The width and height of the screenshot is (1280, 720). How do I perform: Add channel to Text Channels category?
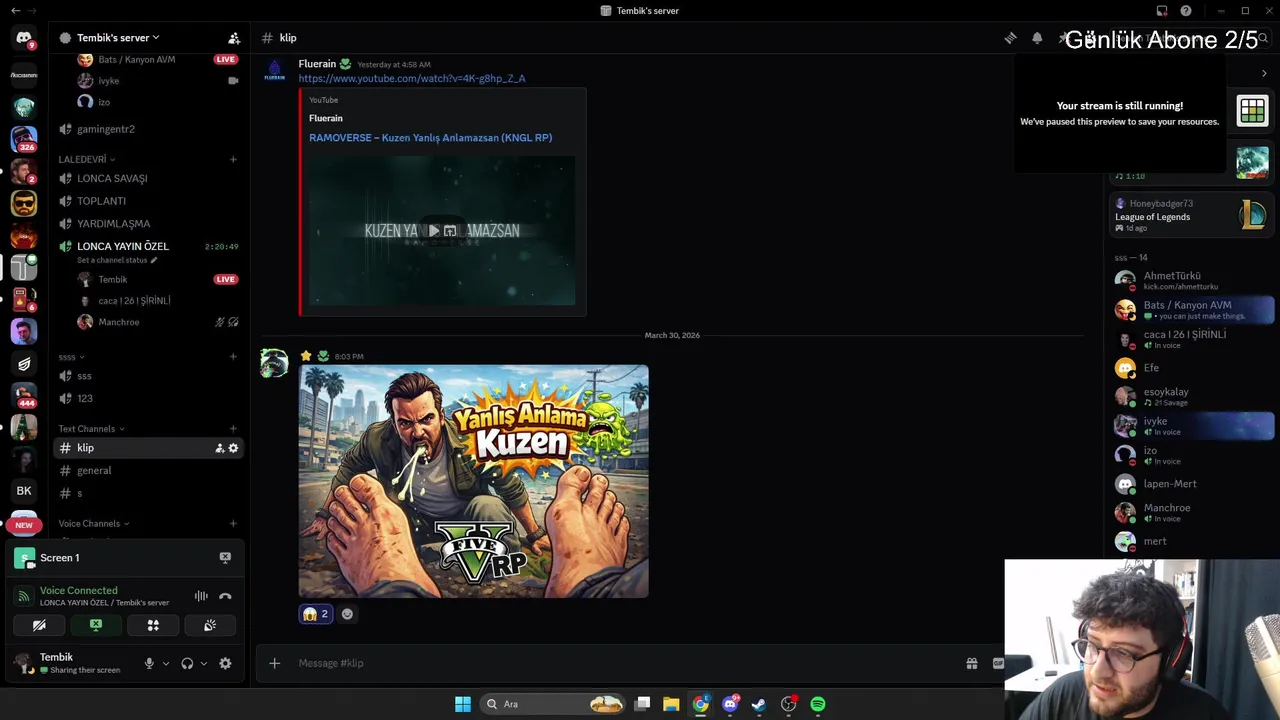pyautogui.click(x=233, y=429)
